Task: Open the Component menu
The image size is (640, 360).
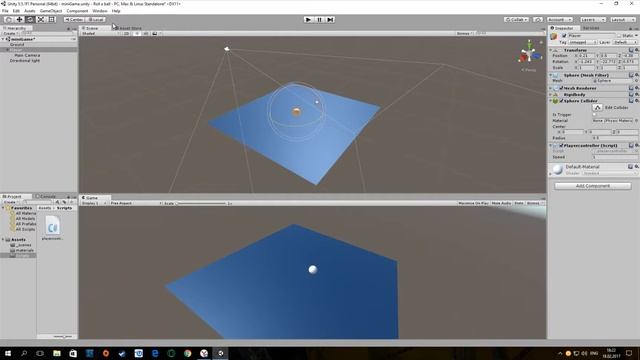Action: click(77, 11)
